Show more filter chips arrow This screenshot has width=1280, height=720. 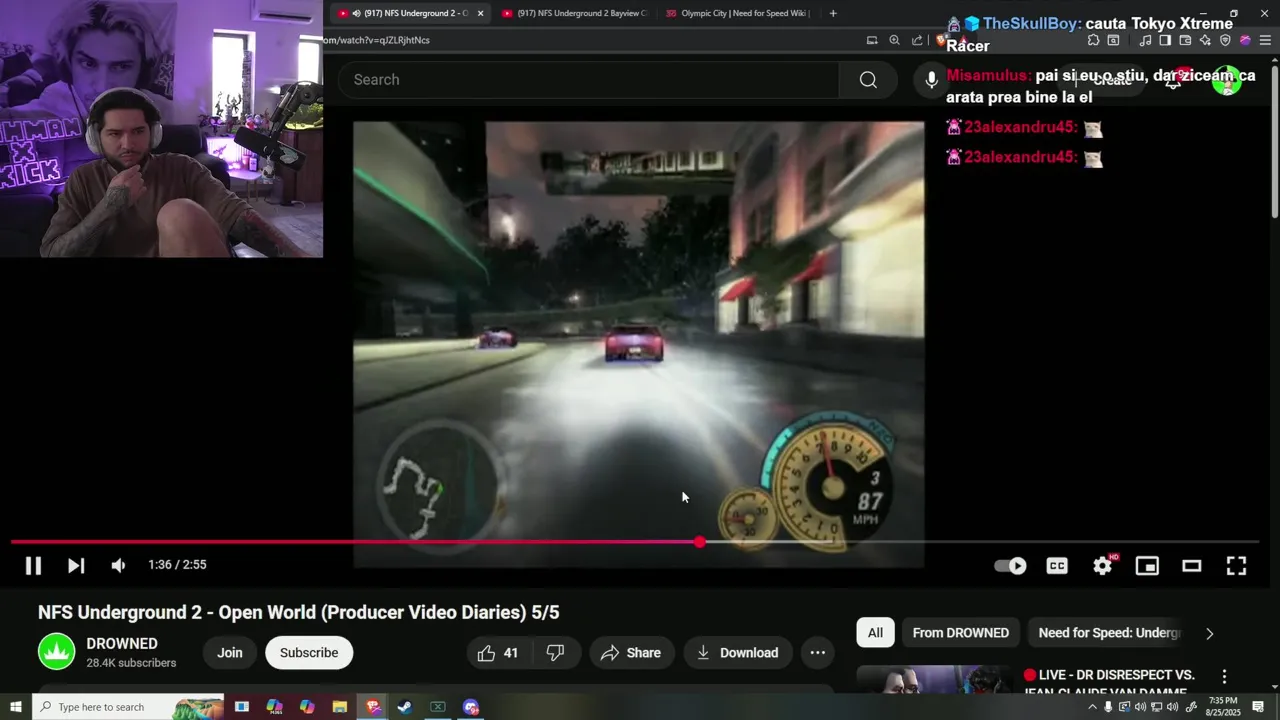[1209, 633]
